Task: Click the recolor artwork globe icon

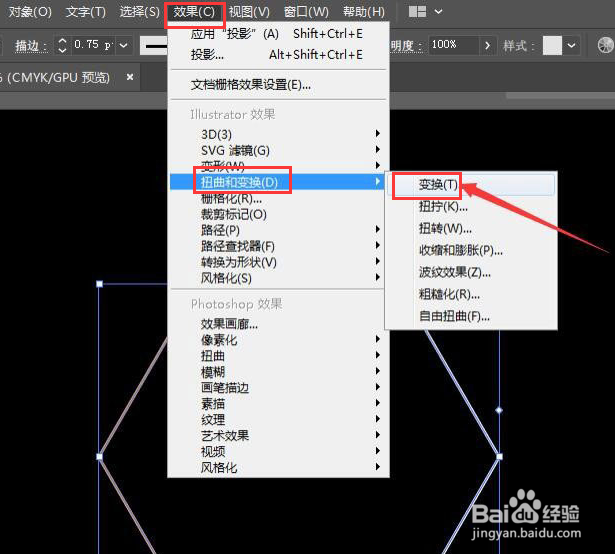Action: [x=606, y=45]
